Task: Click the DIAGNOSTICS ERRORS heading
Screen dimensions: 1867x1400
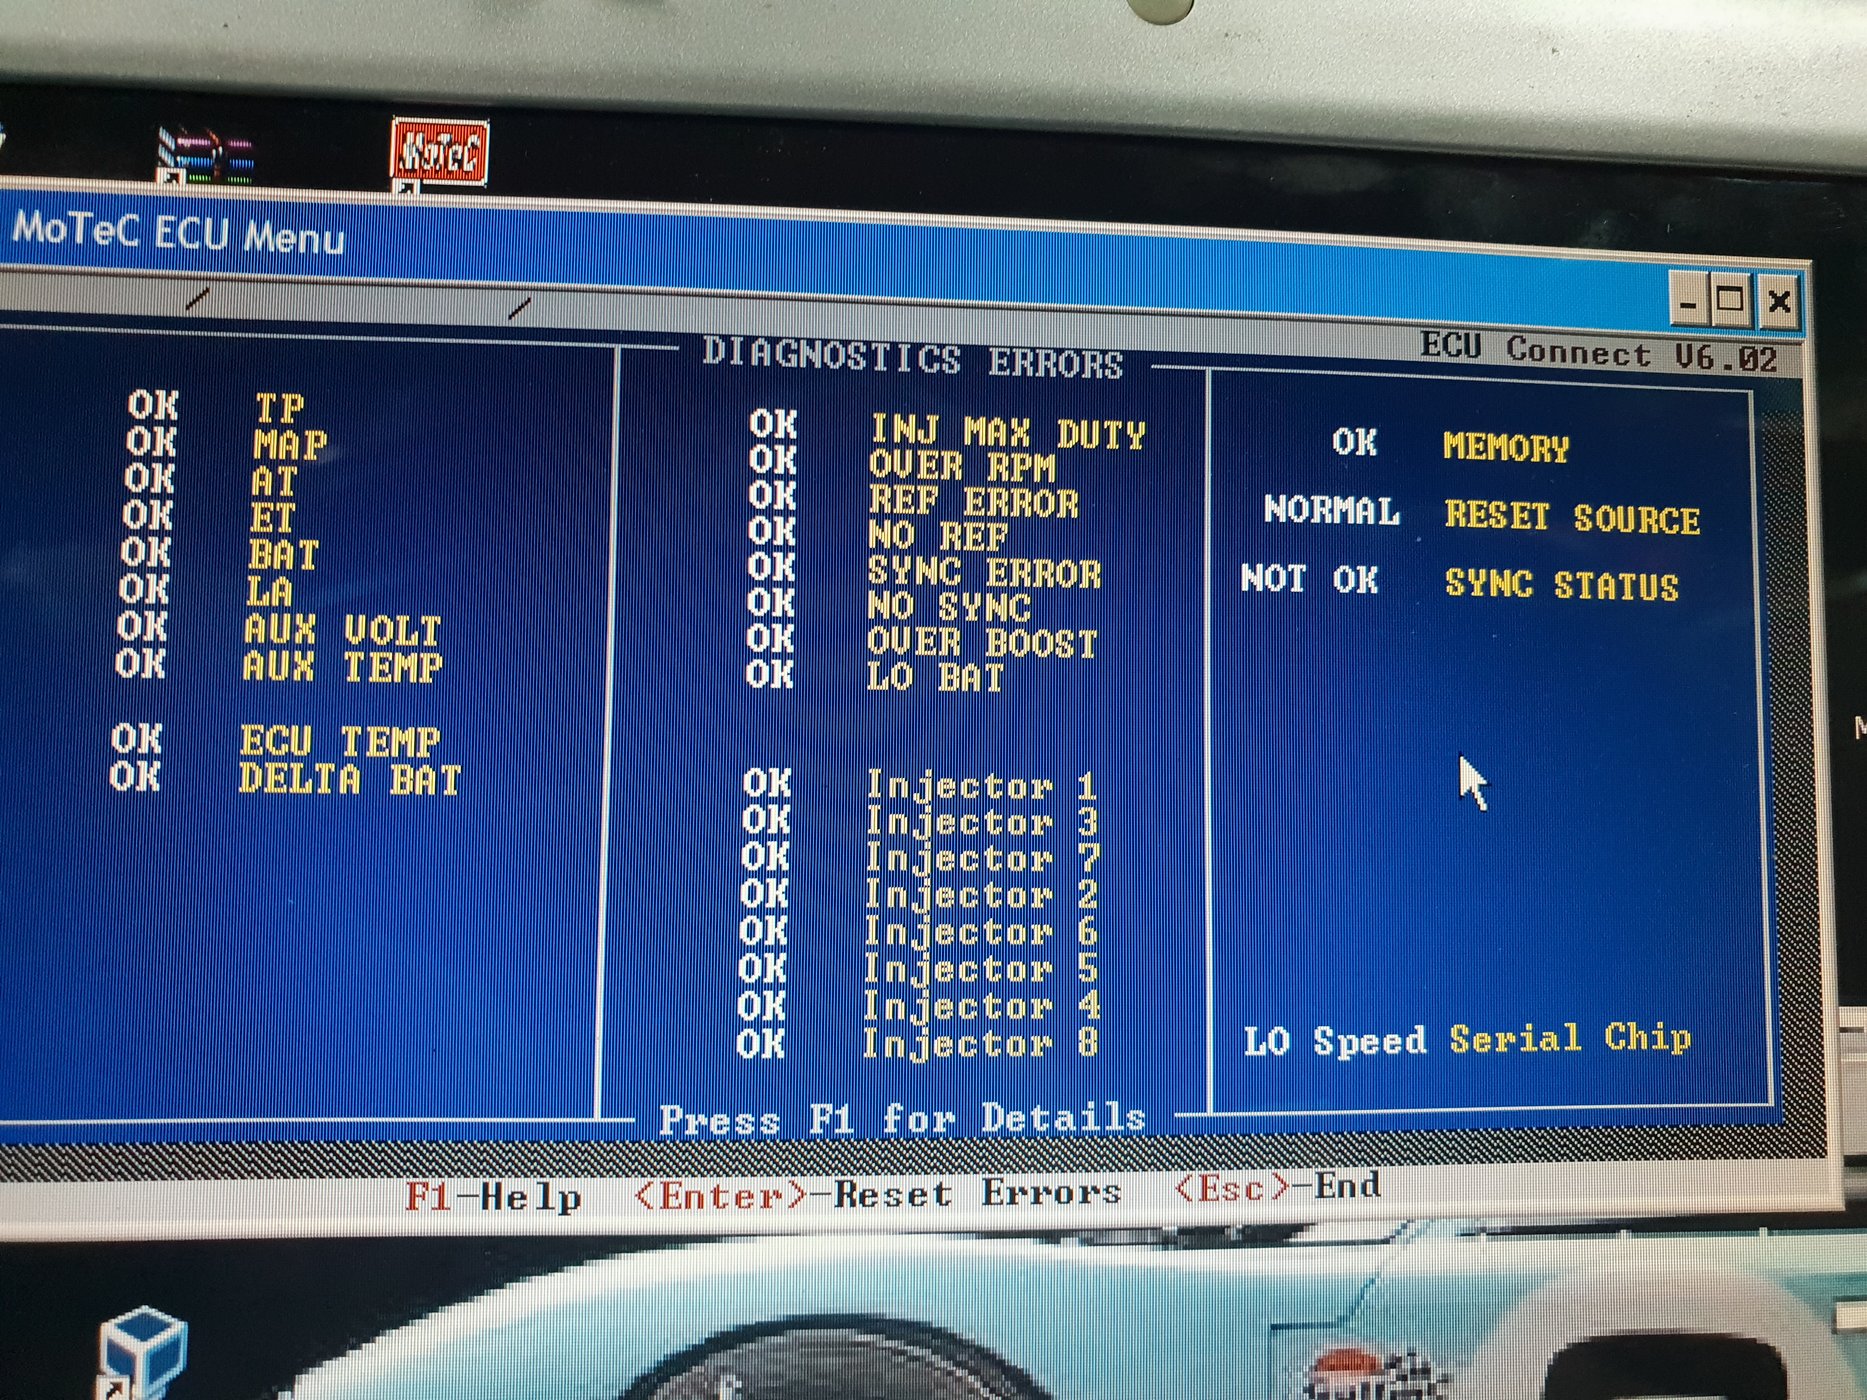Action: click(913, 358)
